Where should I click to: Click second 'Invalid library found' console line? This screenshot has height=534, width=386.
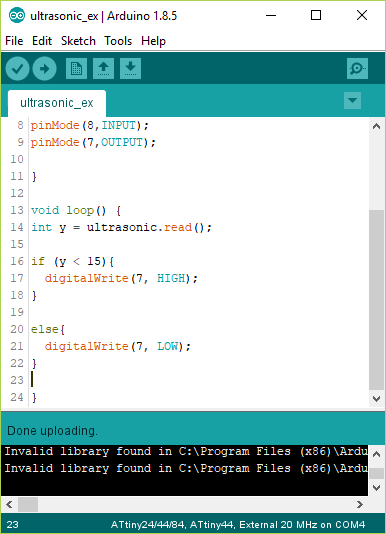tap(186, 468)
